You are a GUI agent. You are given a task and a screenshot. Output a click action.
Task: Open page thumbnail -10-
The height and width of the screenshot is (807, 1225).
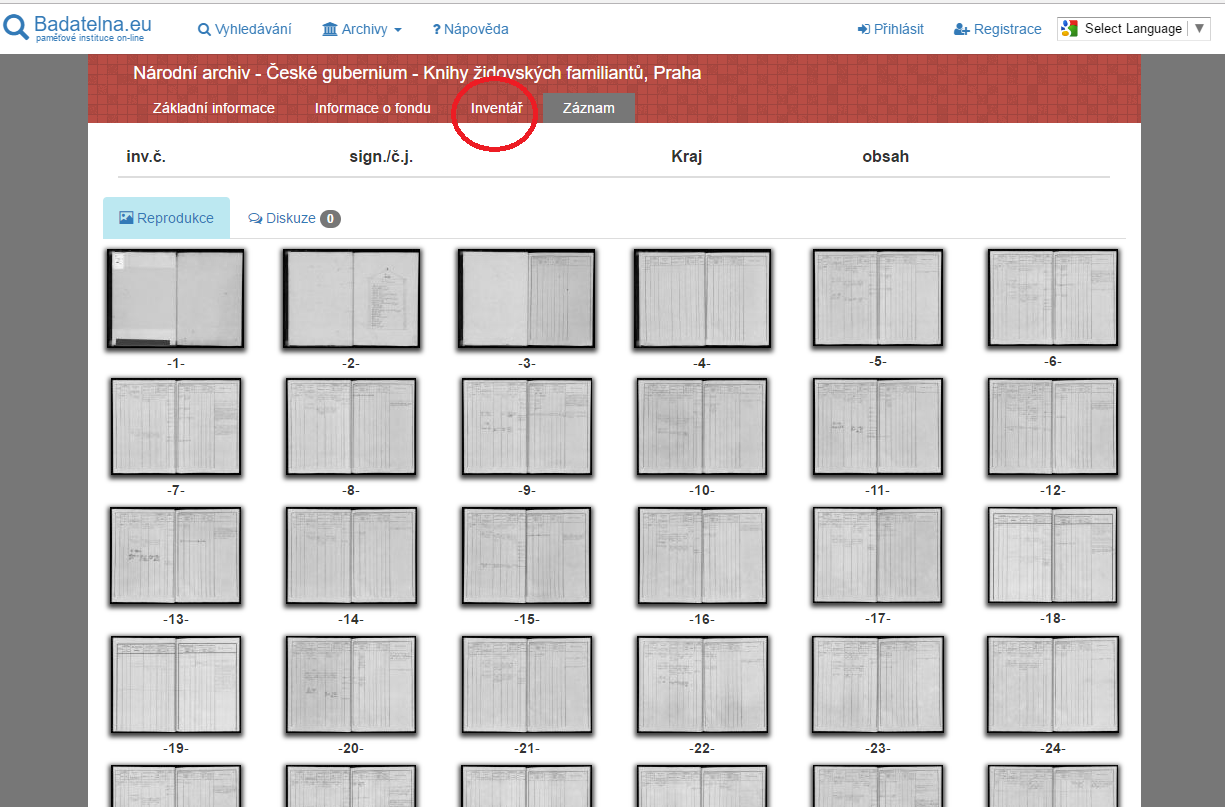coord(702,427)
